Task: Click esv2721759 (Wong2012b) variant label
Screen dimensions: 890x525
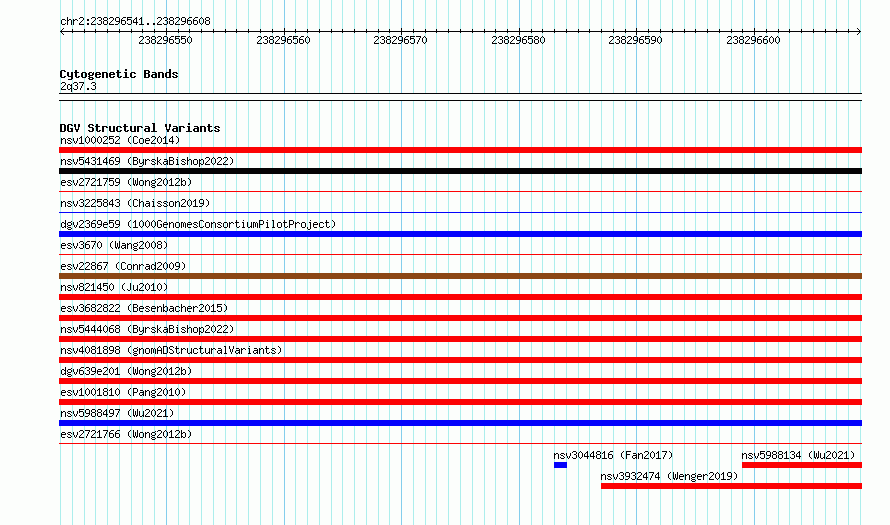Action: coord(126,182)
